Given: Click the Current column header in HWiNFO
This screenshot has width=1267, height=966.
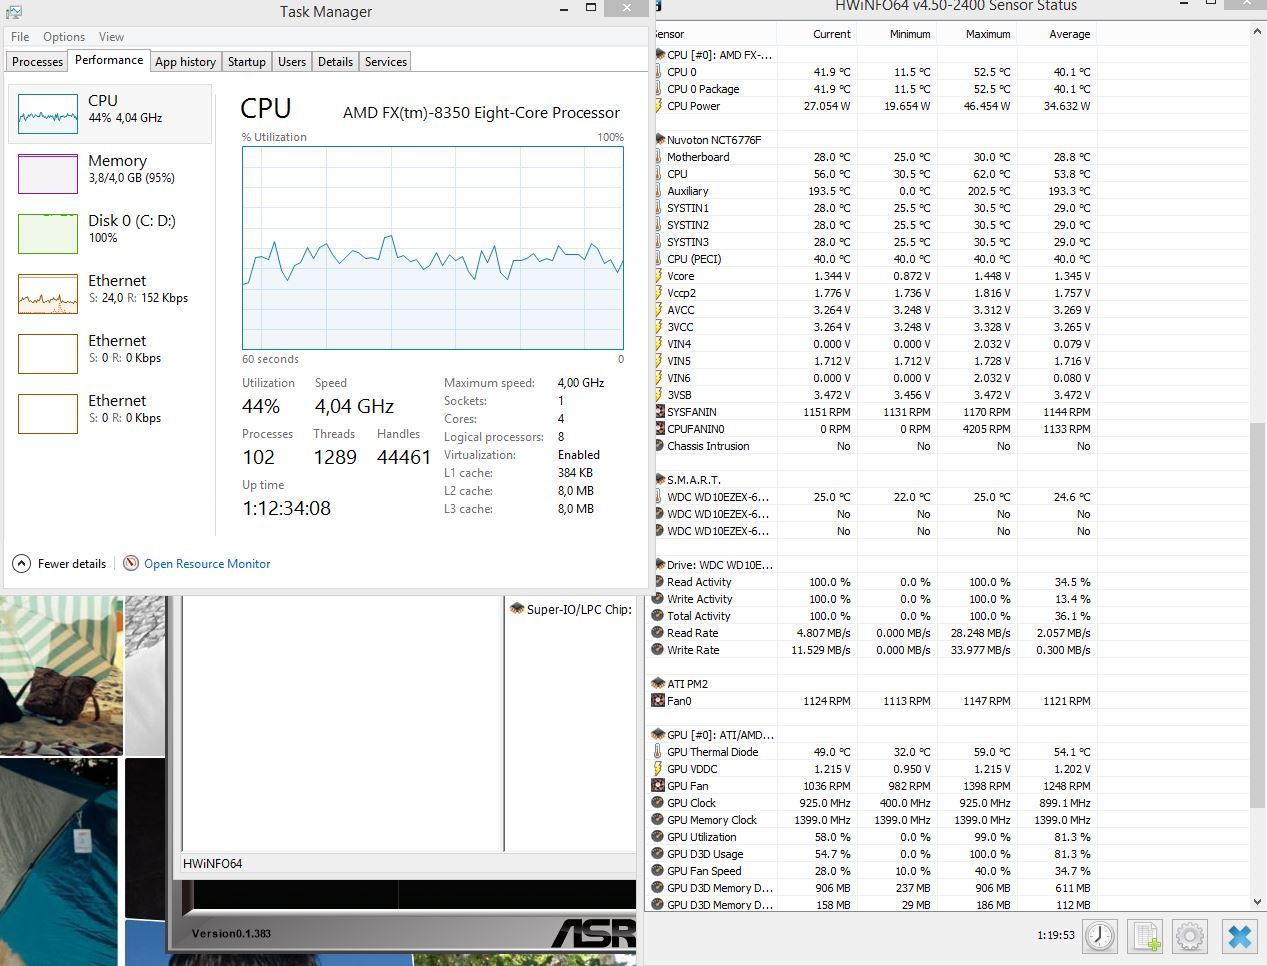Looking at the screenshot, I should click(x=816, y=34).
